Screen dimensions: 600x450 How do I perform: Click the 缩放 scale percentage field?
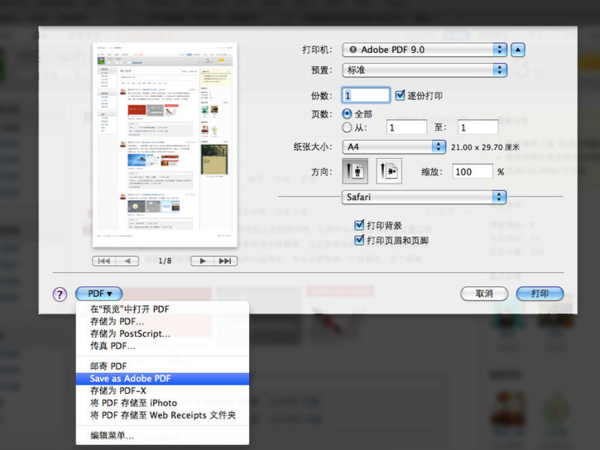(472, 171)
